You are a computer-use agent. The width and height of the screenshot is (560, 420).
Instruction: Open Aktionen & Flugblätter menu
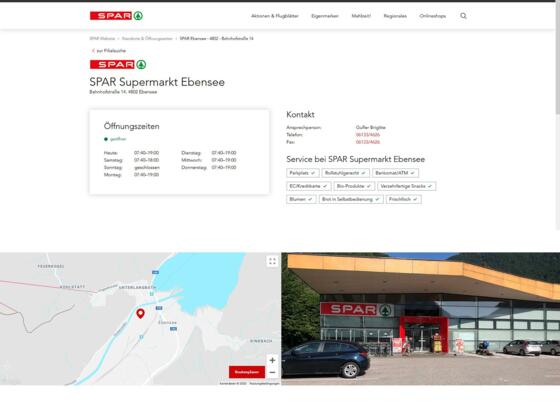pyautogui.click(x=275, y=16)
